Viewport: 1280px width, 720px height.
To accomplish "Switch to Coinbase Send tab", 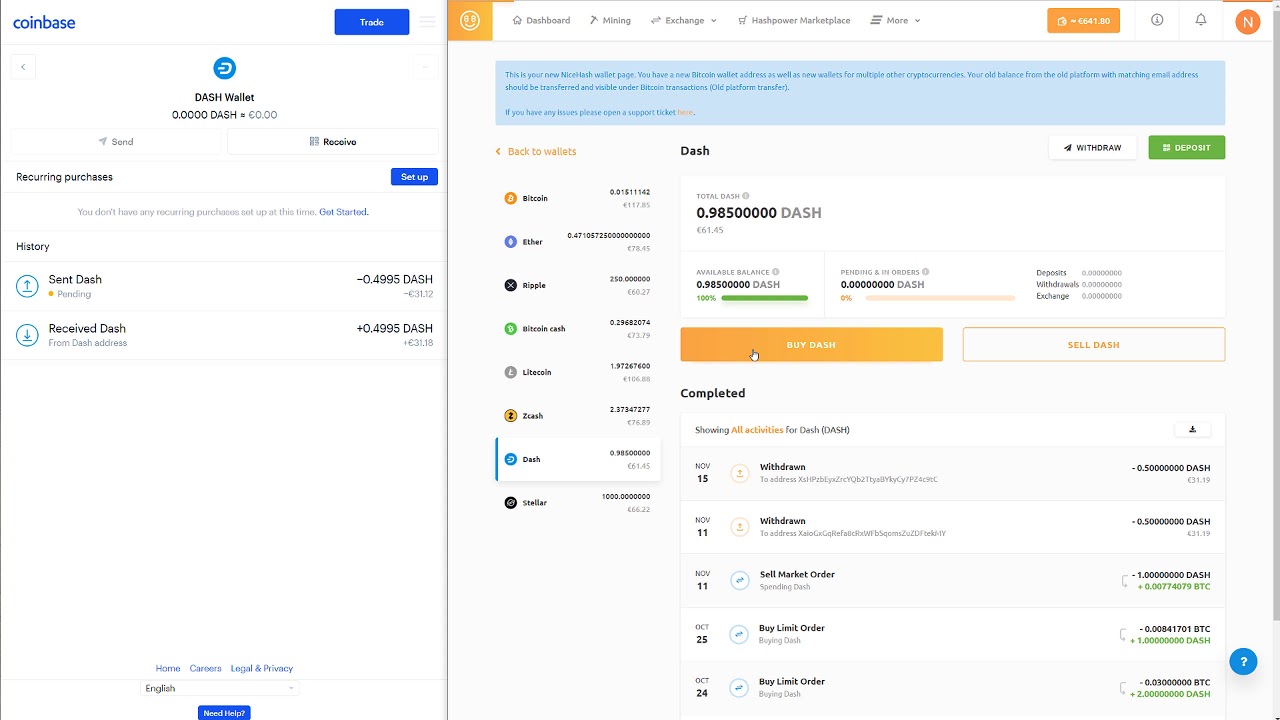I will coord(116,142).
